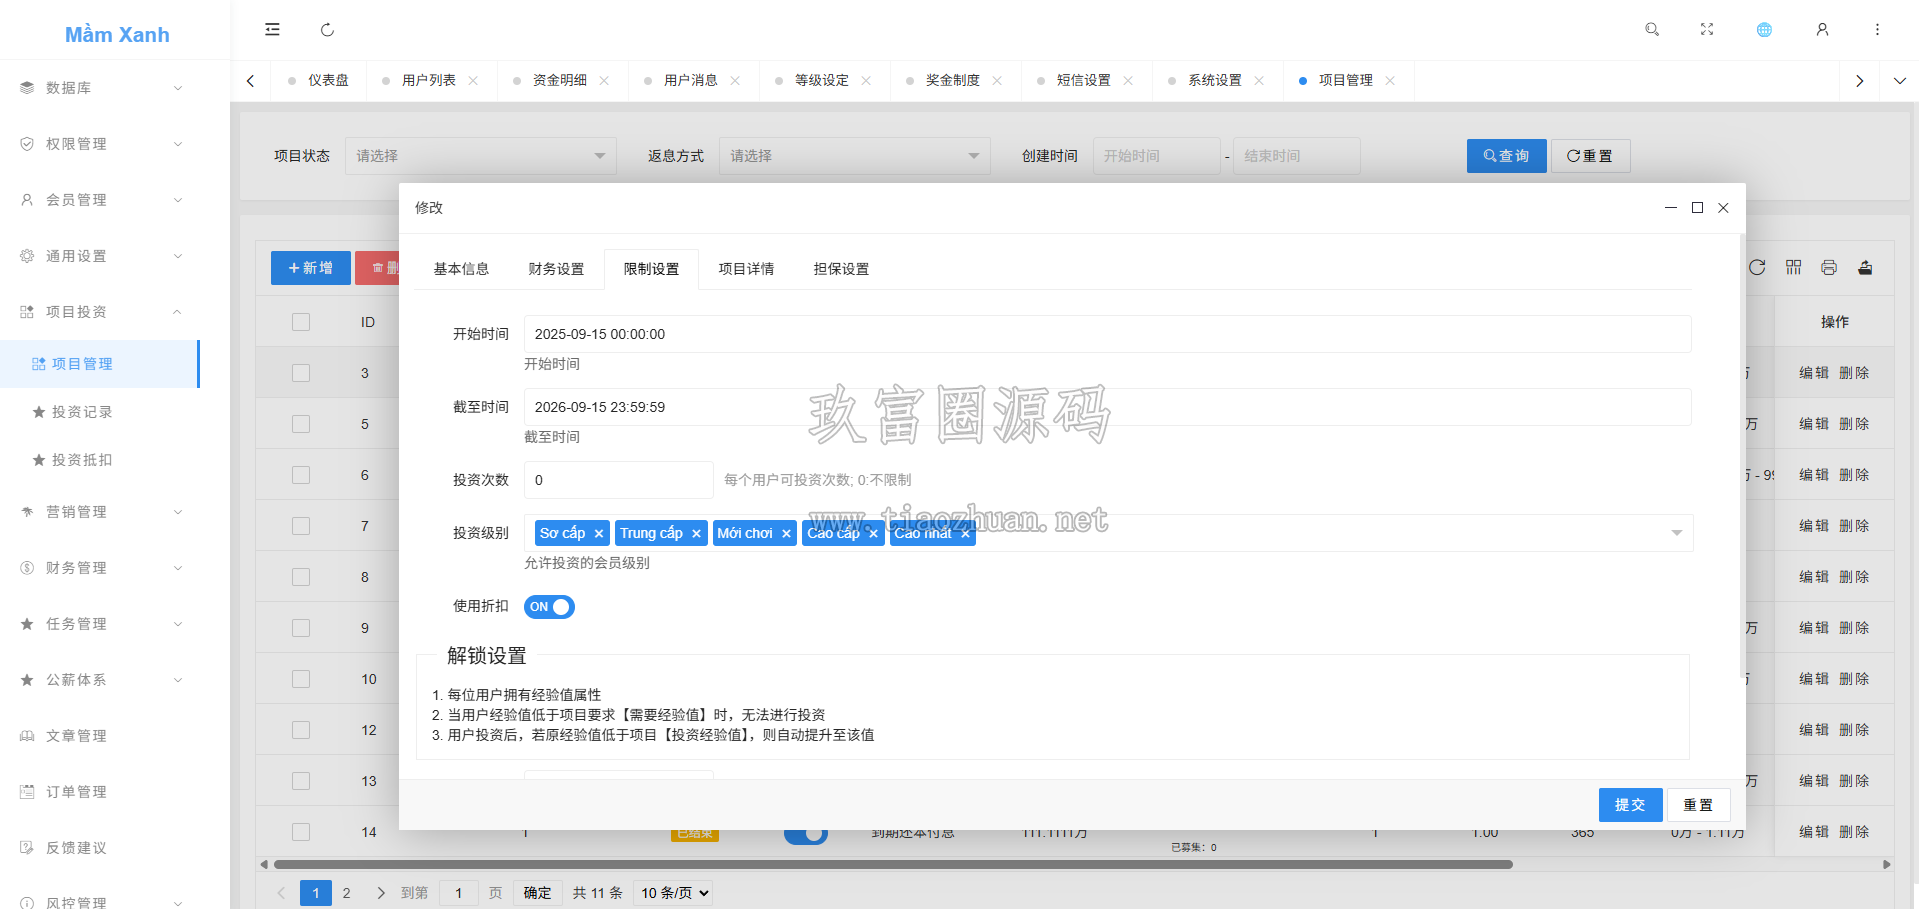This screenshot has height=909, width=1919.
Task: Open the column filter grid icon
Action: click(1793, 267)
